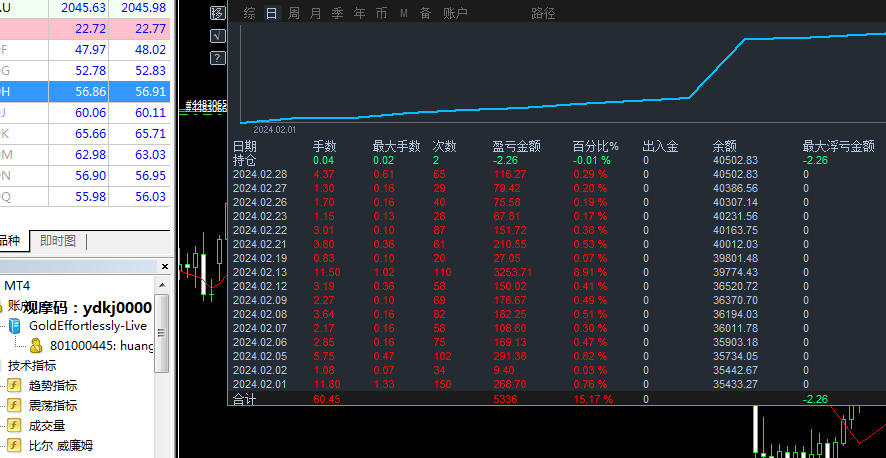Open the ? help icon beside the panel
This screenshot has width=886, height=458.
(218, 58)
